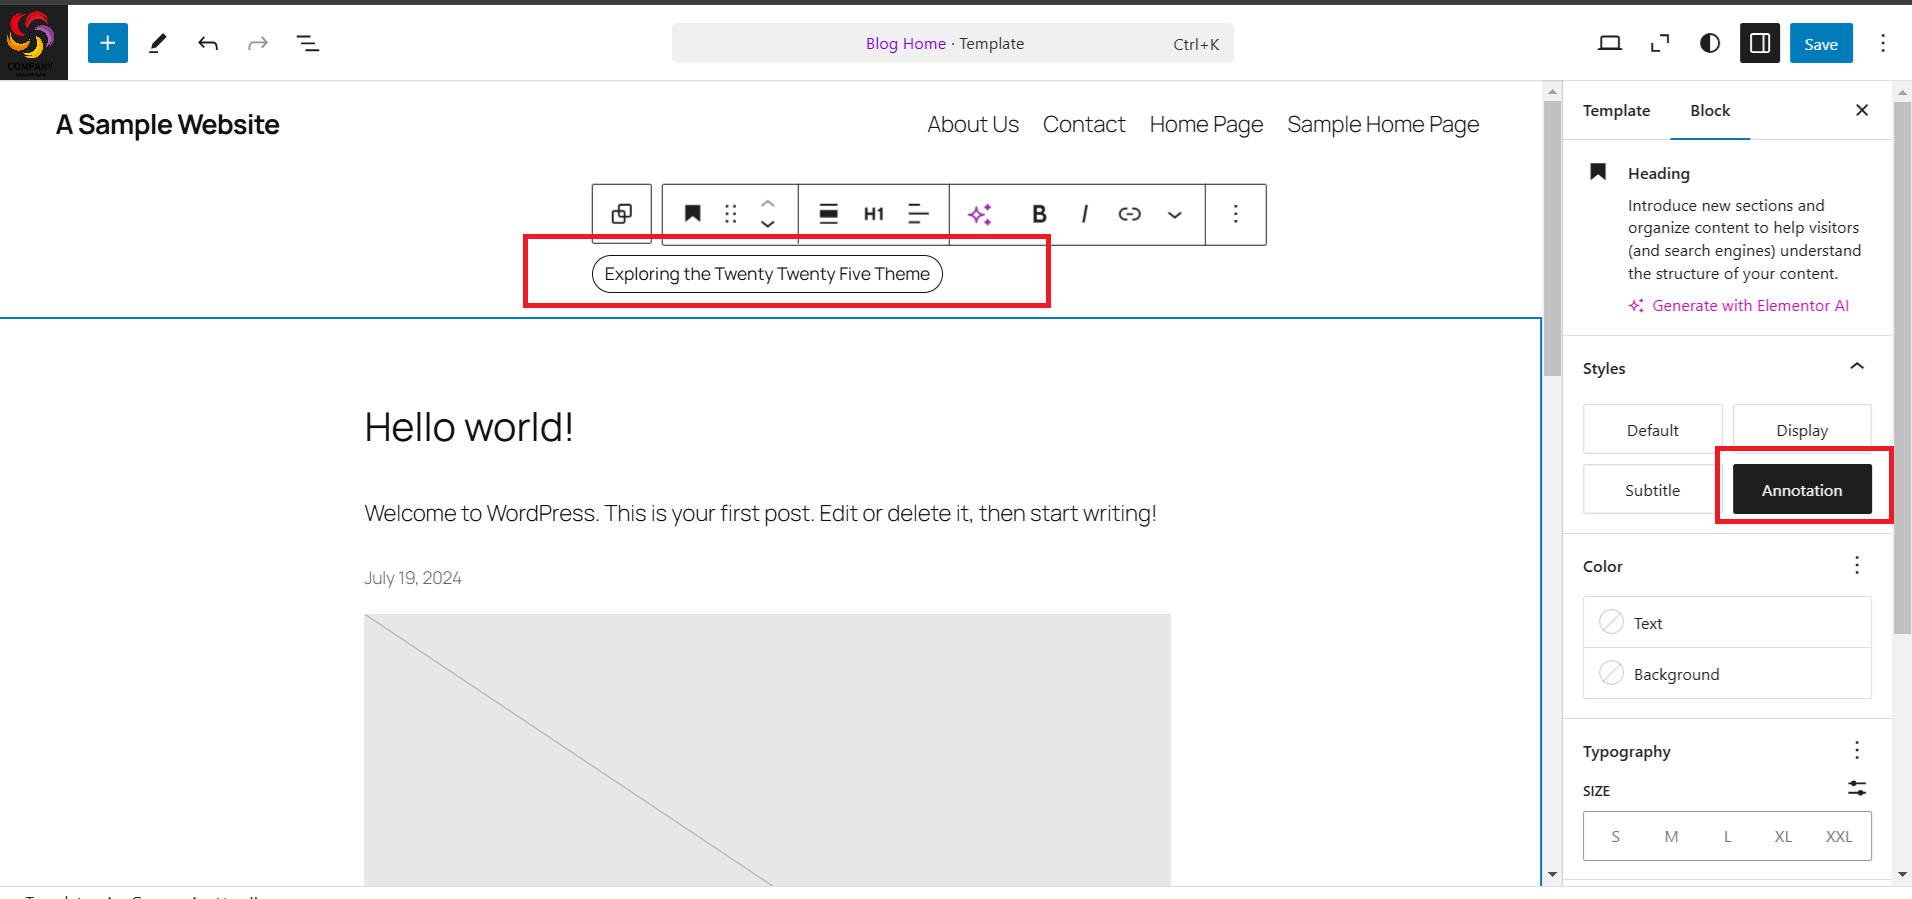Set font size to XXL

(1839, 836)
